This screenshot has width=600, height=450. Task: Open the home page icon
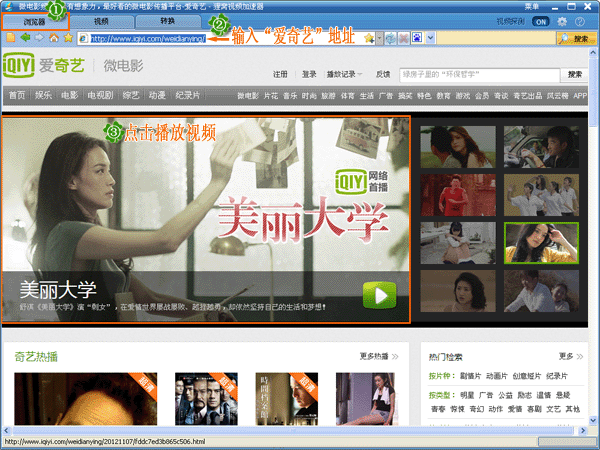tap(54, 38)
